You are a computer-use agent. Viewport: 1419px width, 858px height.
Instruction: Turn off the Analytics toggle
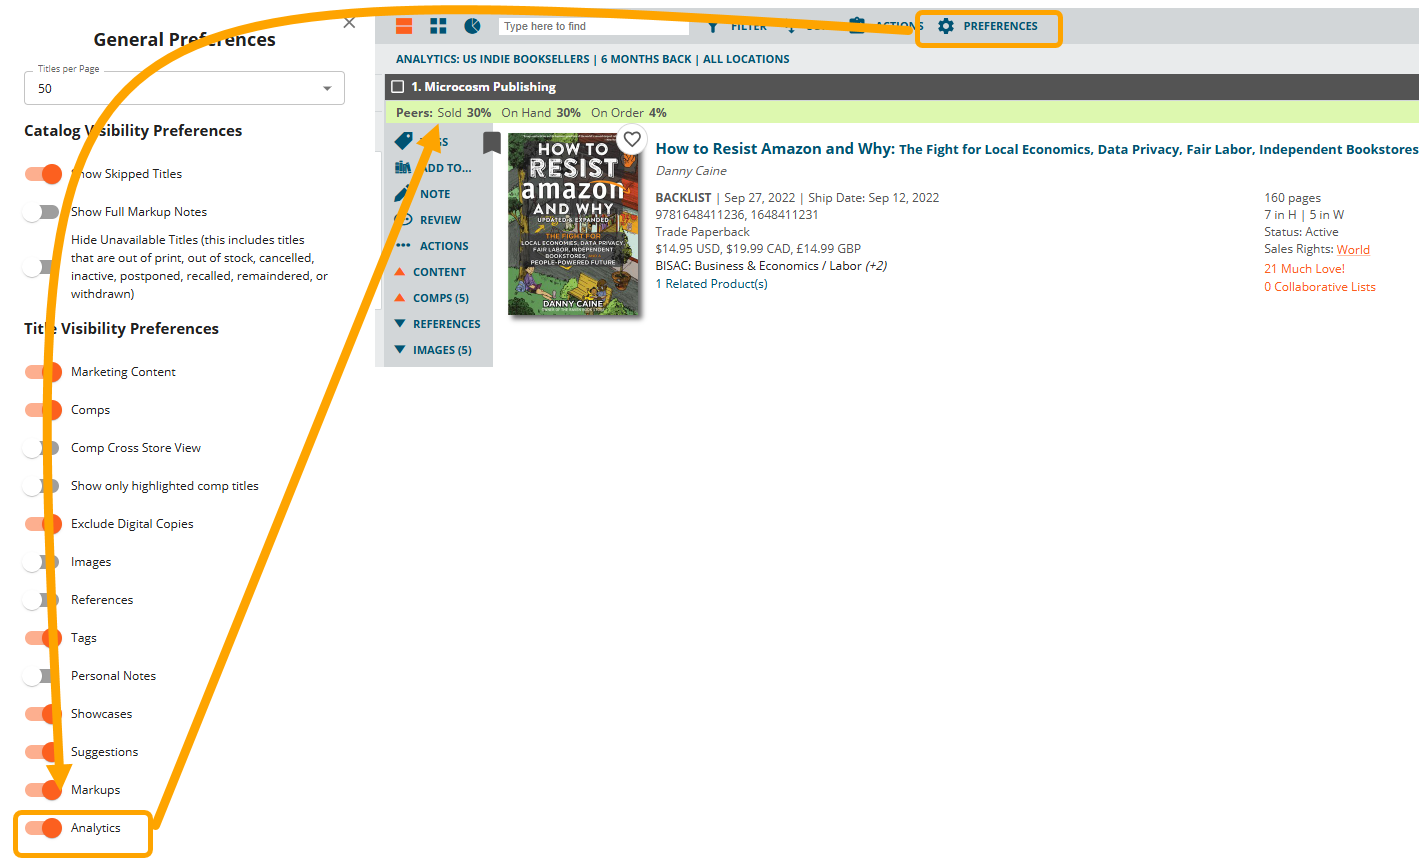pos(43,828)
